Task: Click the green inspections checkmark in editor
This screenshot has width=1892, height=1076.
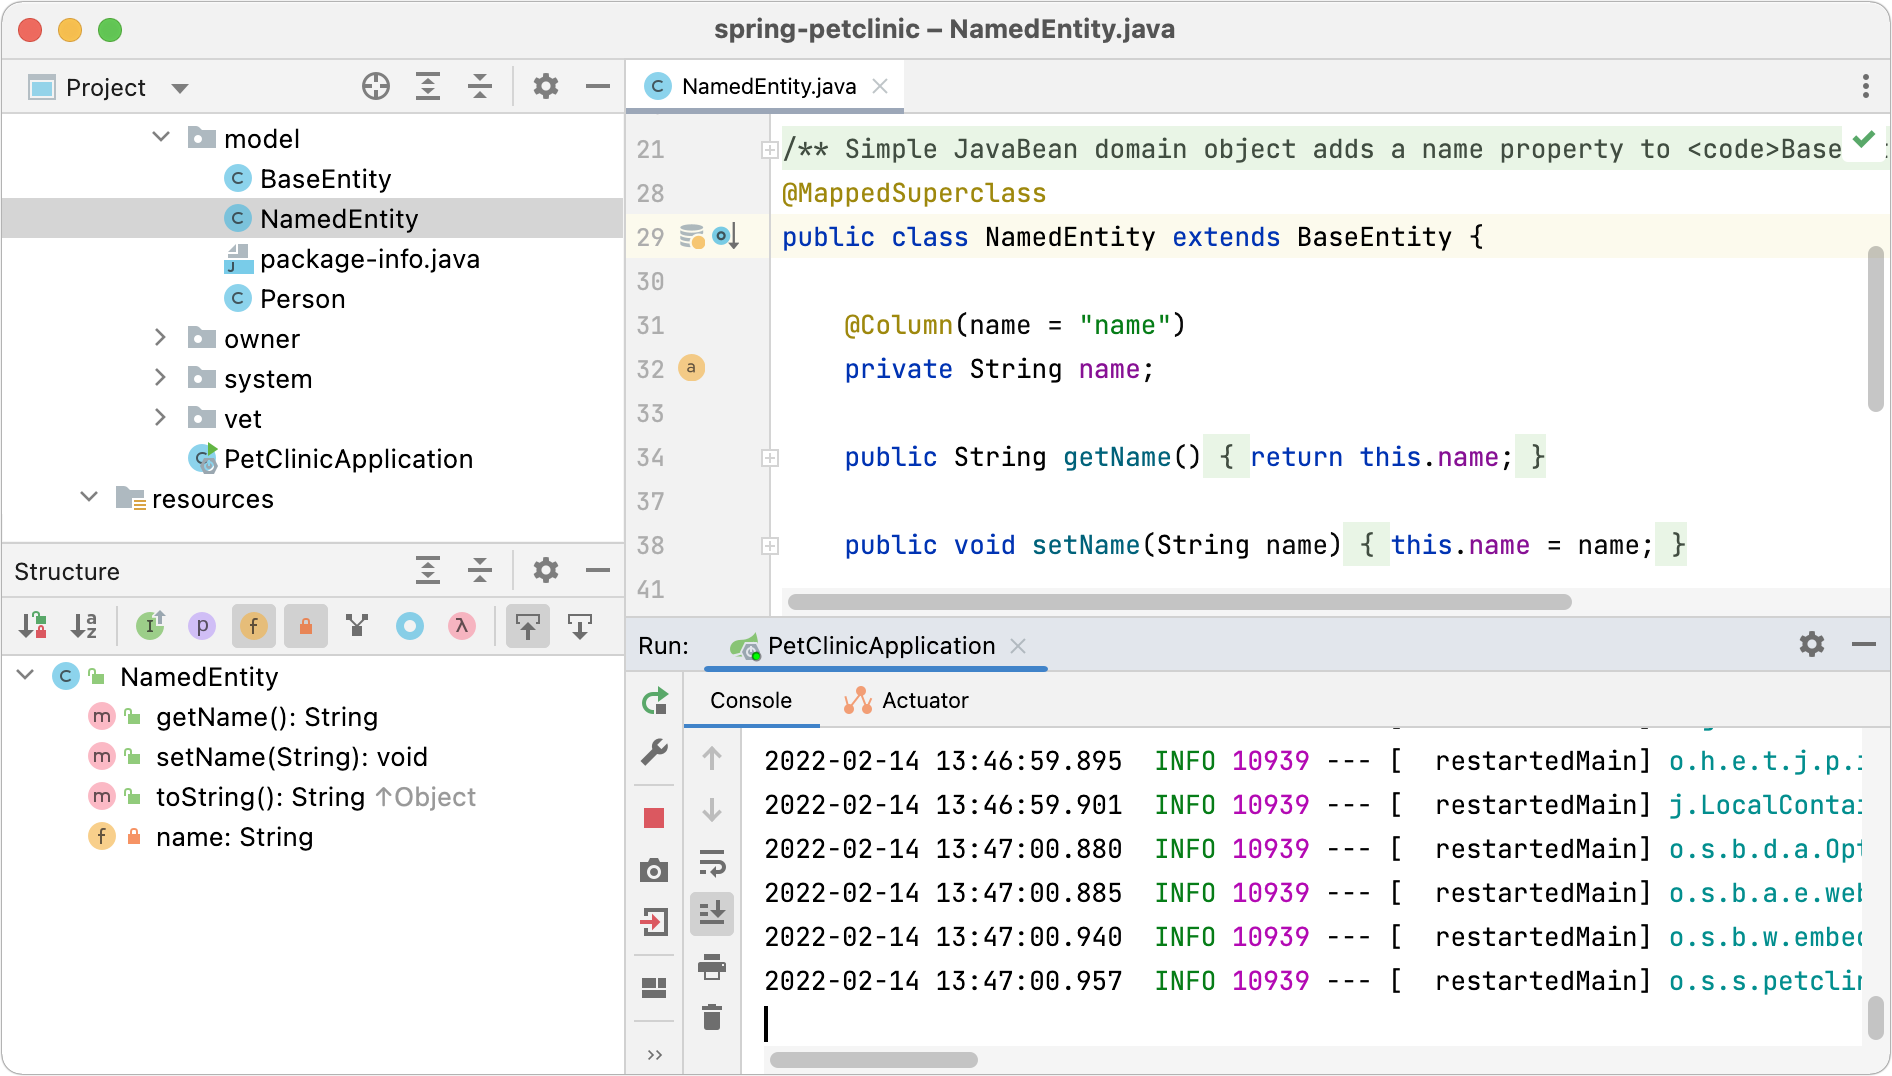Action: pyautogui.click(x=1864, y=140)
